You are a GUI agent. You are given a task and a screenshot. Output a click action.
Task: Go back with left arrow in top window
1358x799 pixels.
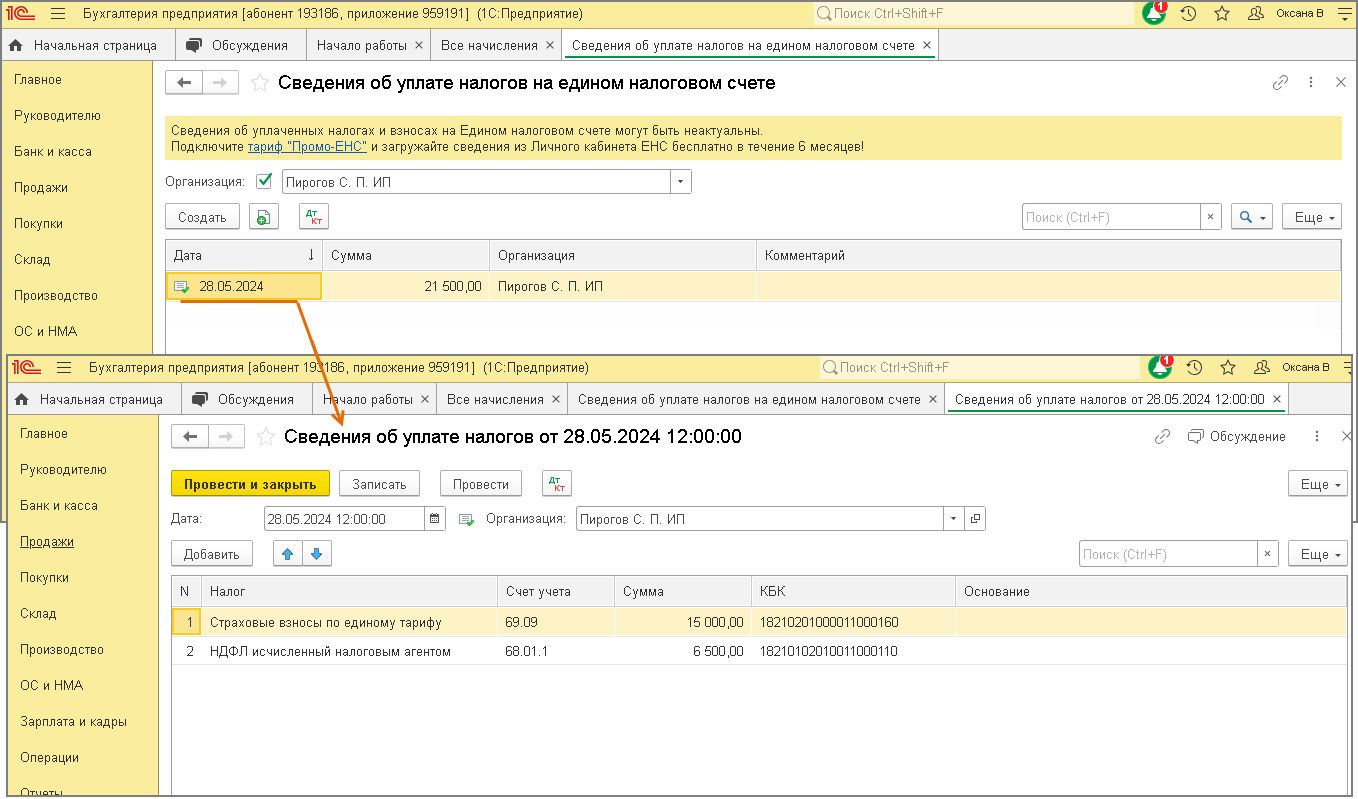coord(184,83)
